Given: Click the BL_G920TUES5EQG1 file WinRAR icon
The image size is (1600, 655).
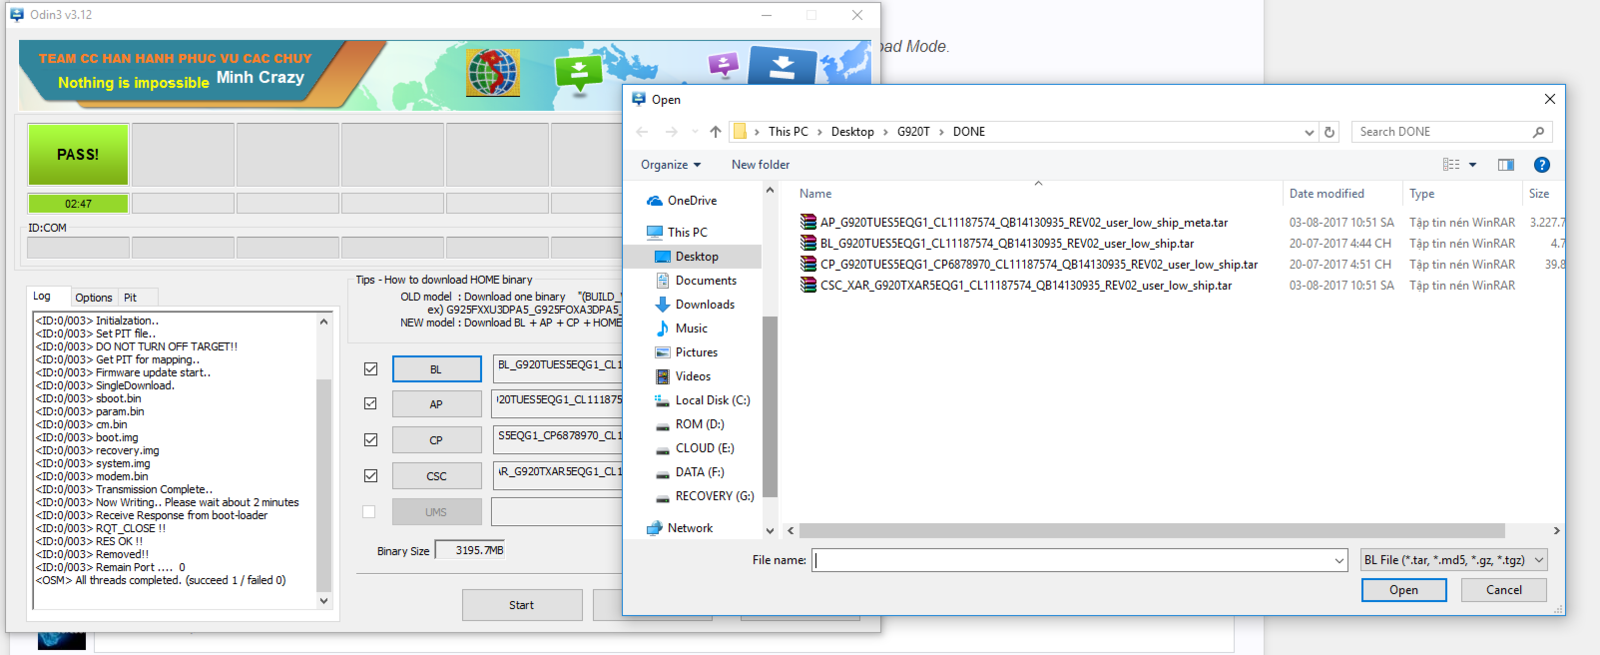Looking at the screenshot, I should 808,244.
